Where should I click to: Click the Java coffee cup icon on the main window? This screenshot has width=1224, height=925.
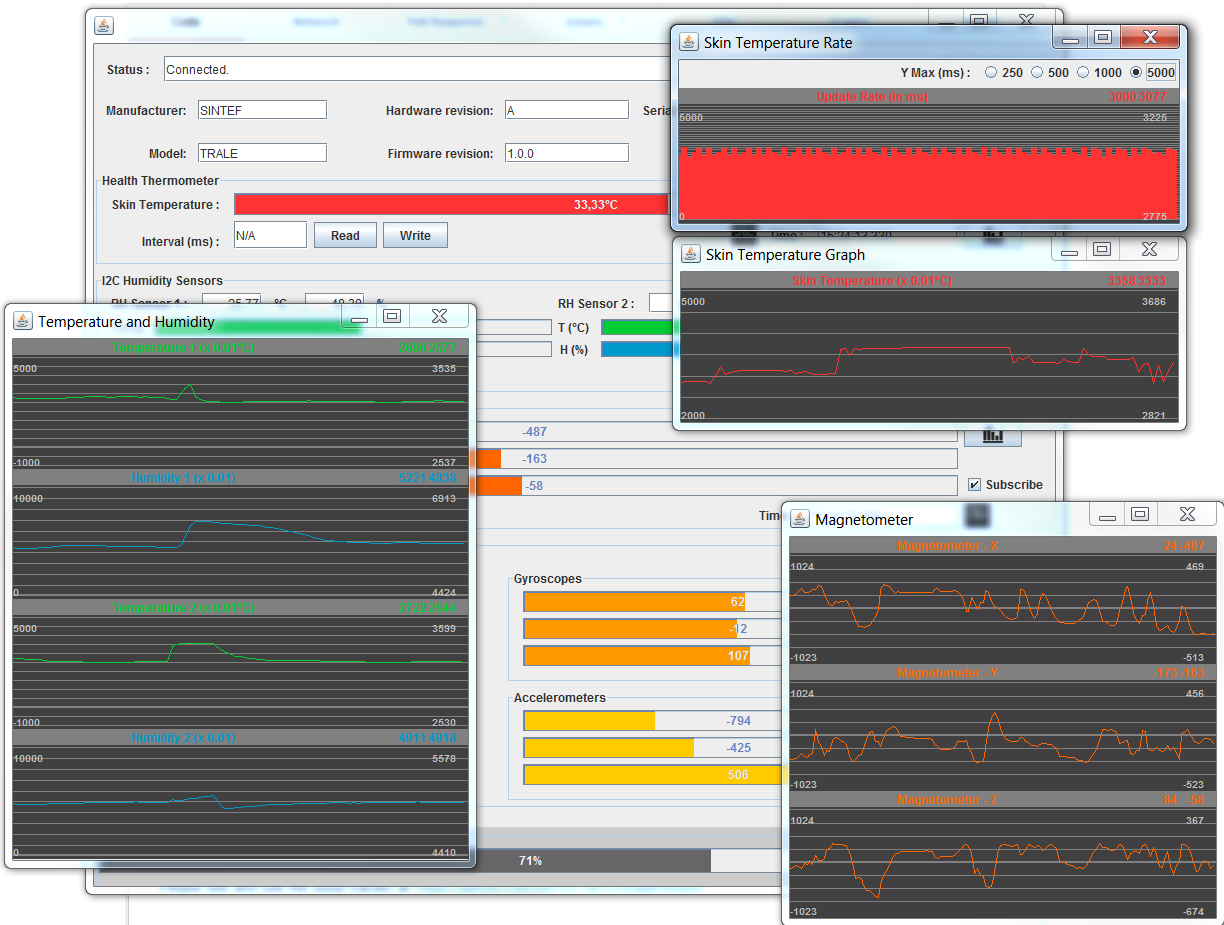(x=103, y=25)
